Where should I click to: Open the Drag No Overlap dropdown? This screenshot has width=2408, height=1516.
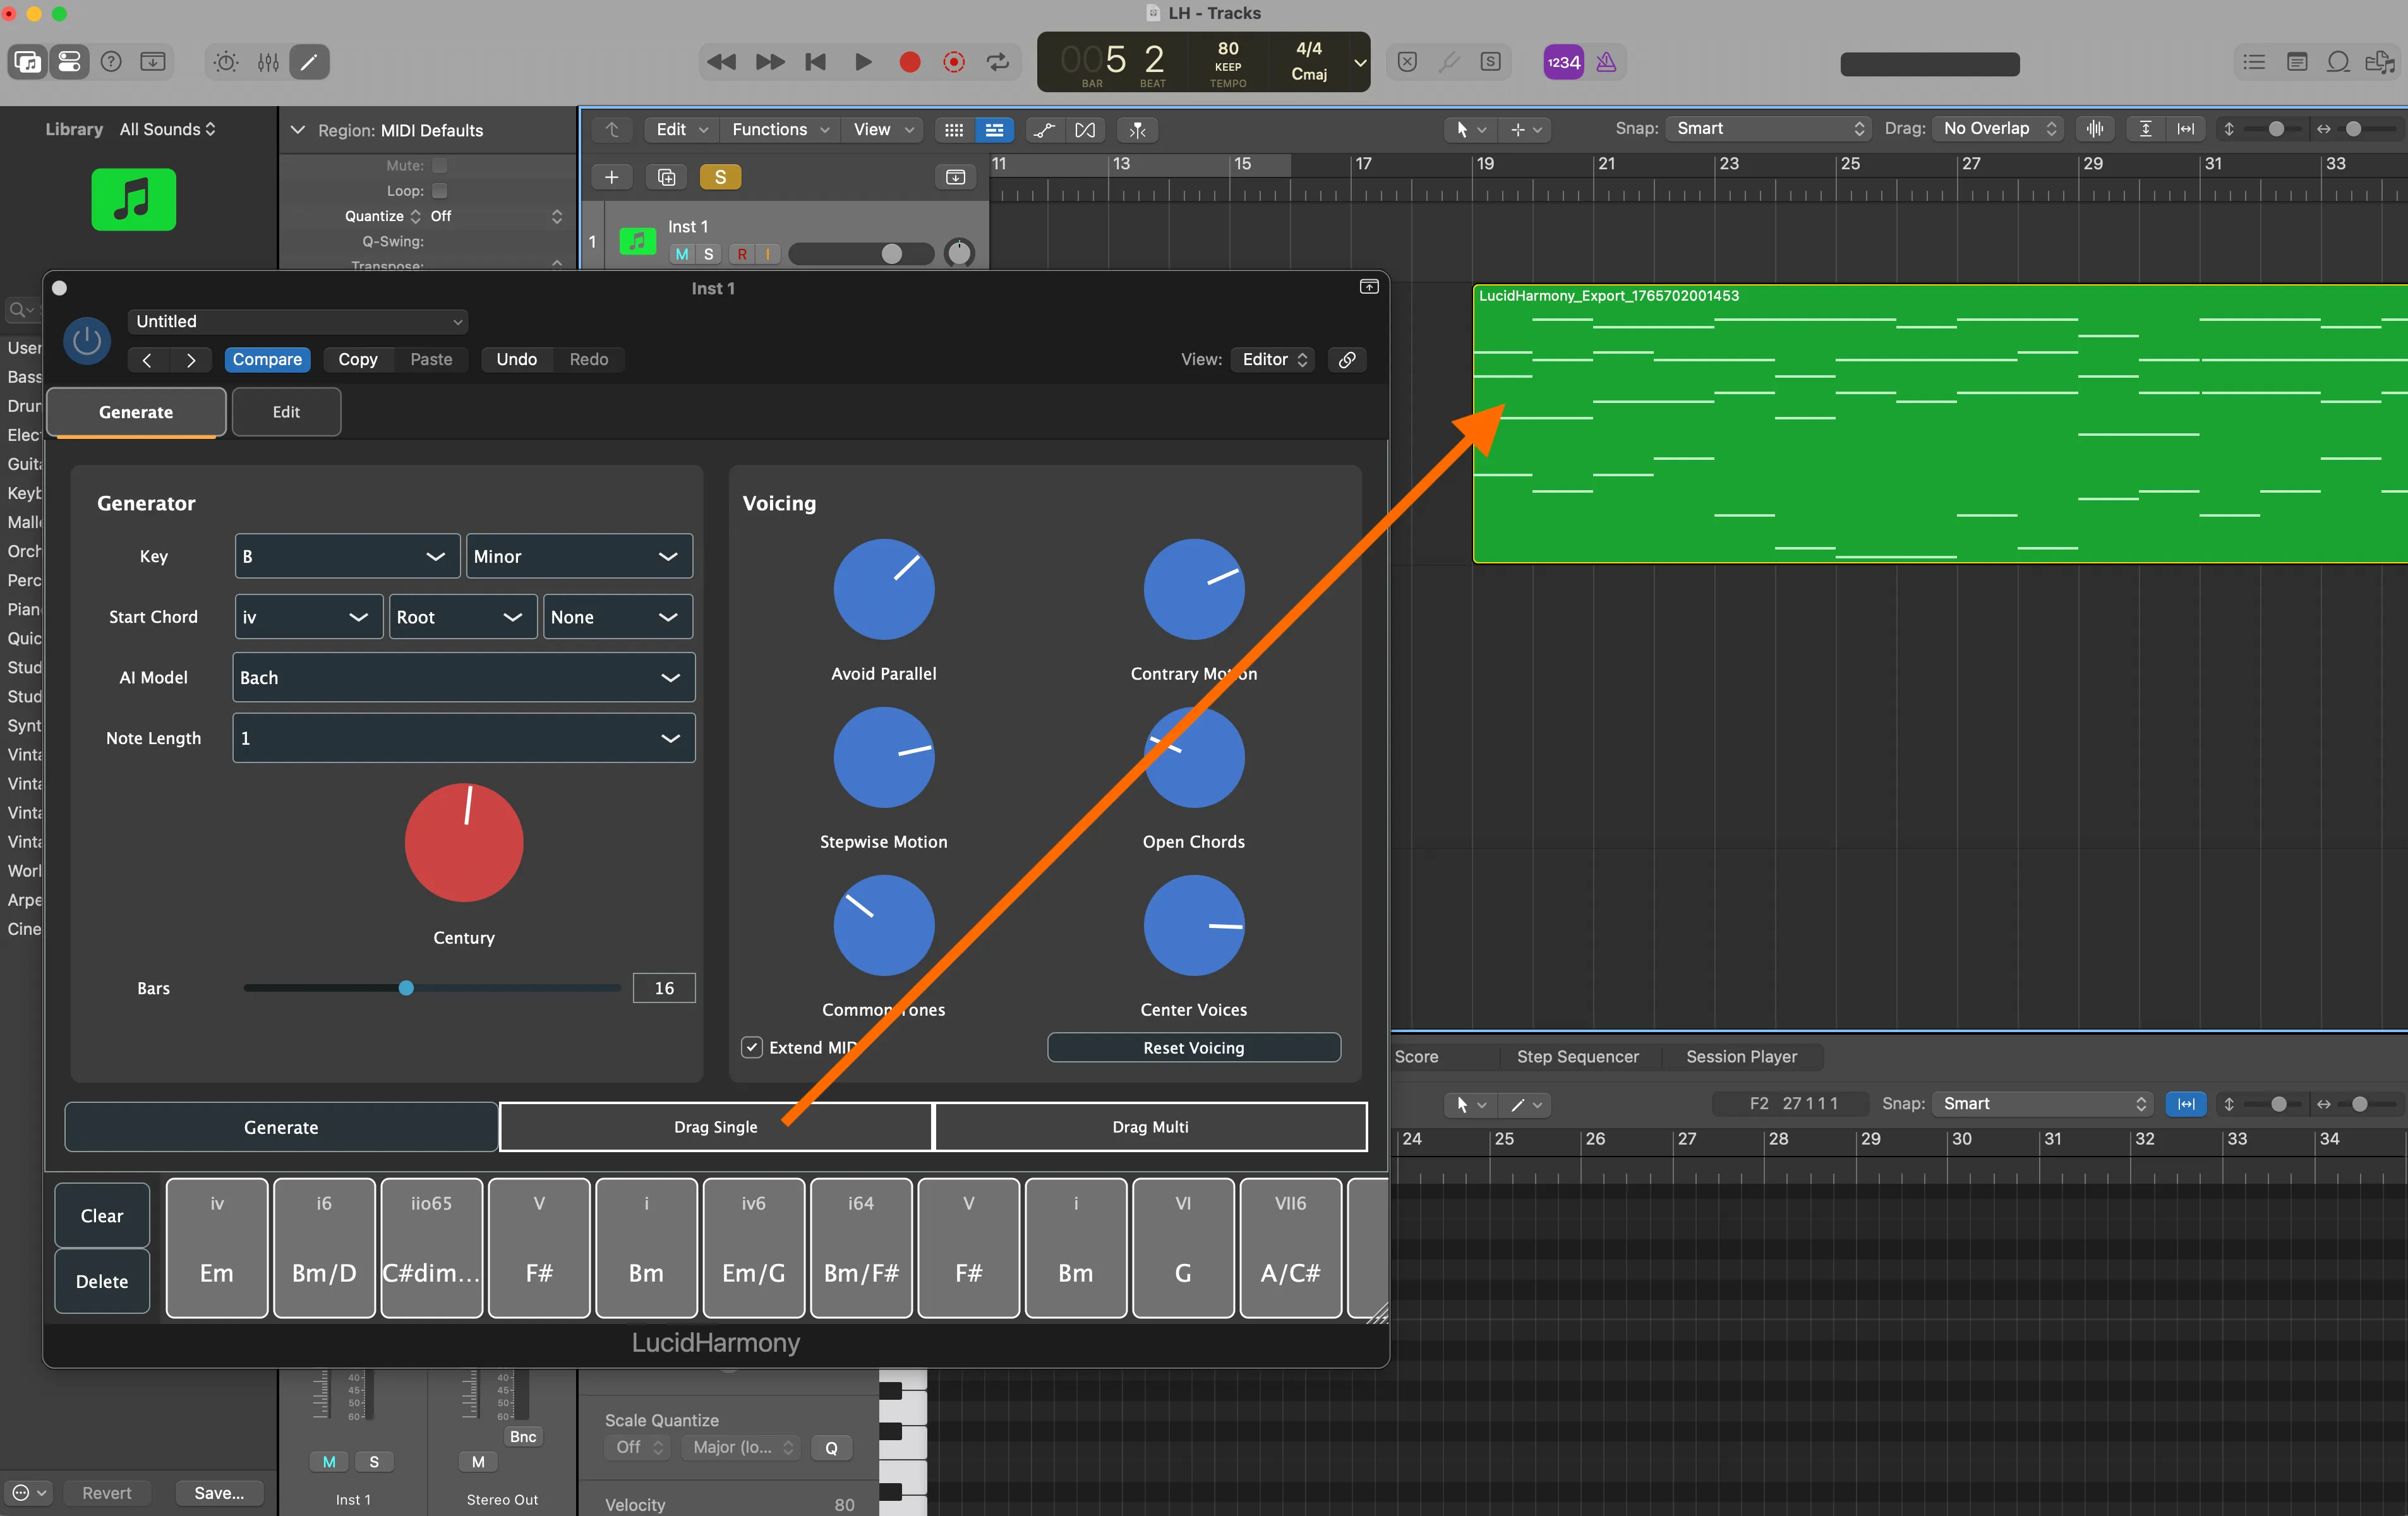pos(1999,128)
